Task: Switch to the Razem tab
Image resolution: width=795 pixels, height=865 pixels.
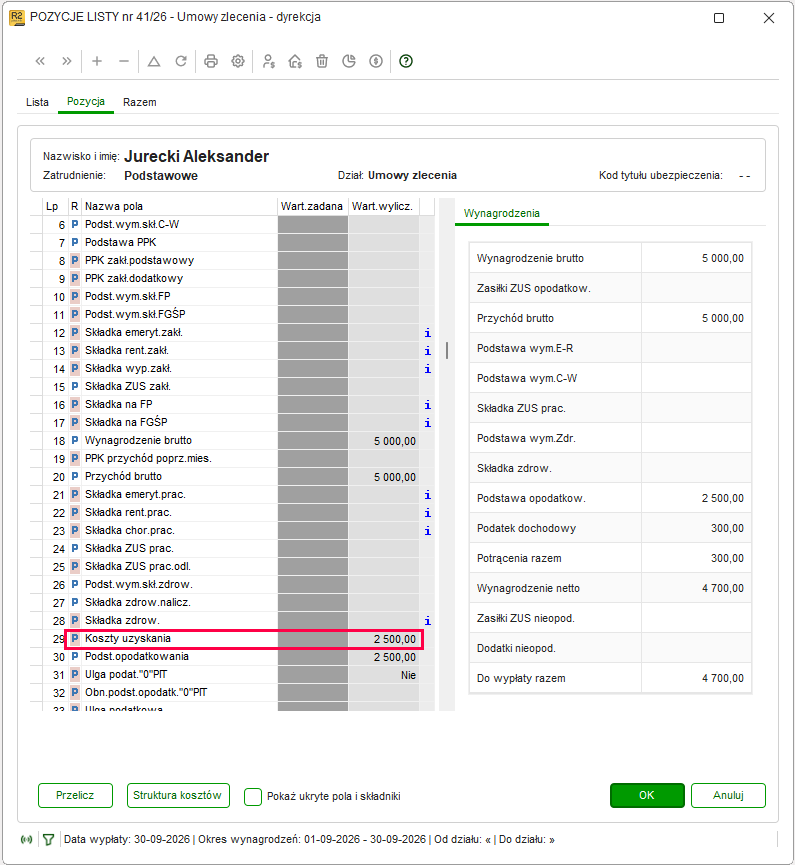Action: [140, 102]
